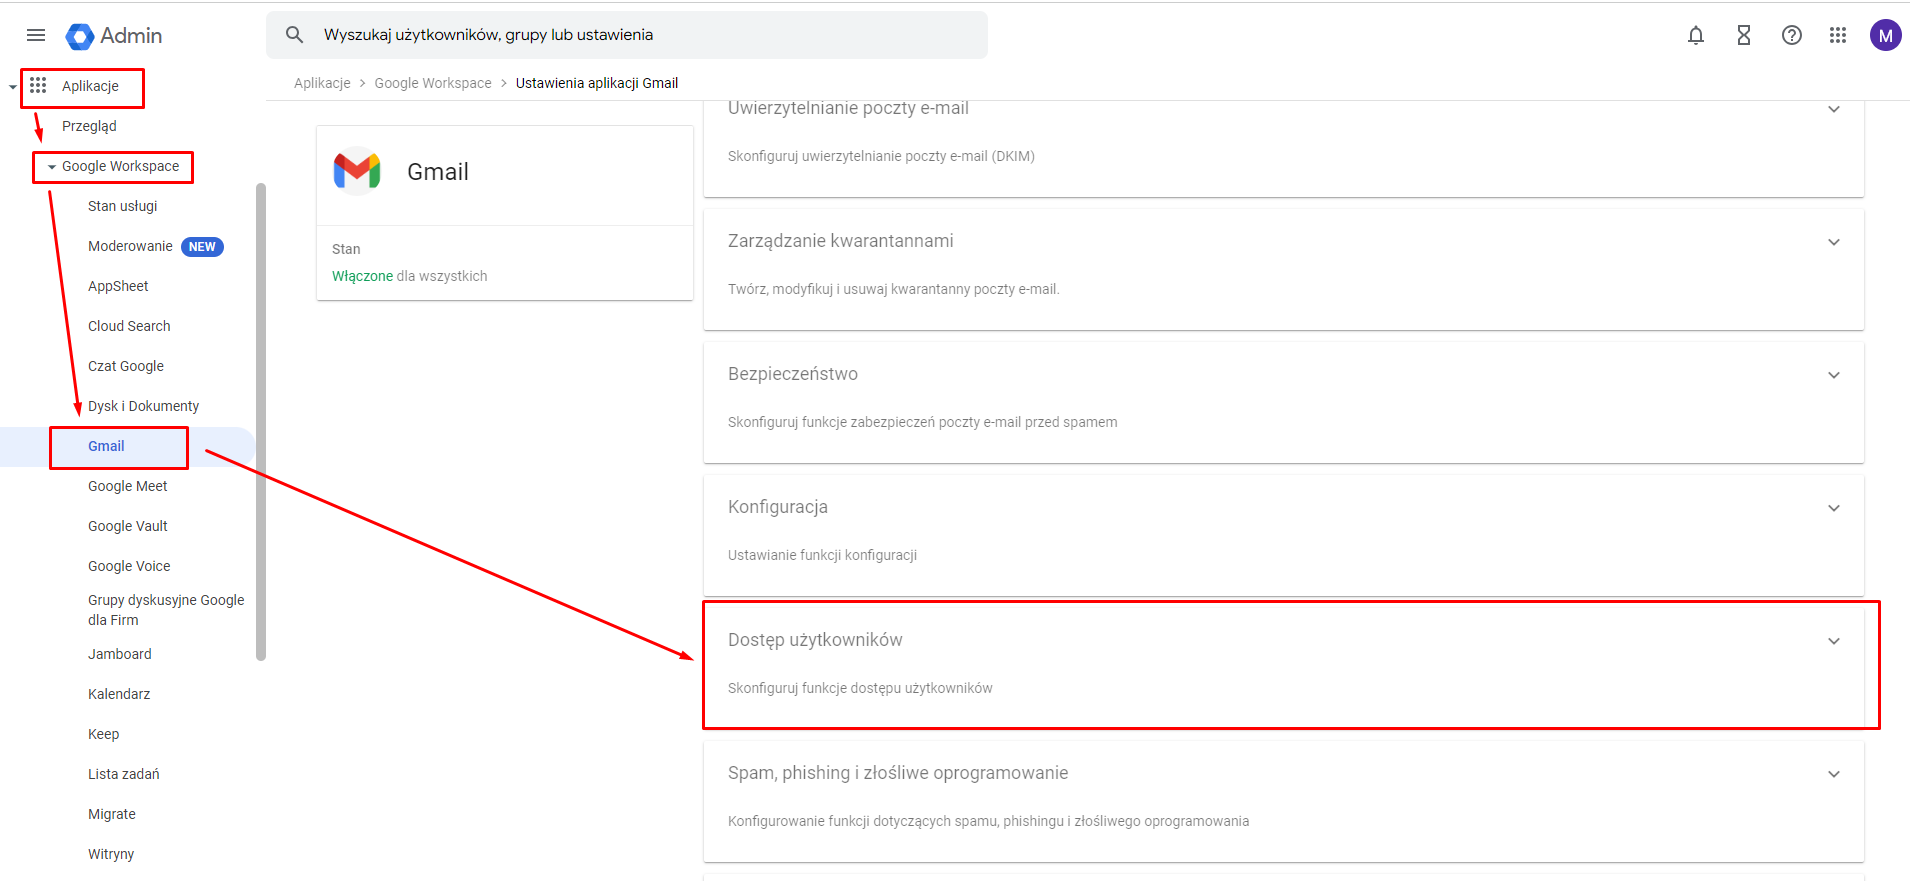Click text 'Skonfiguruj funkcje dostępu użytkowników'
Viewport: 1910px width, 881px height.
coord(860,688)
